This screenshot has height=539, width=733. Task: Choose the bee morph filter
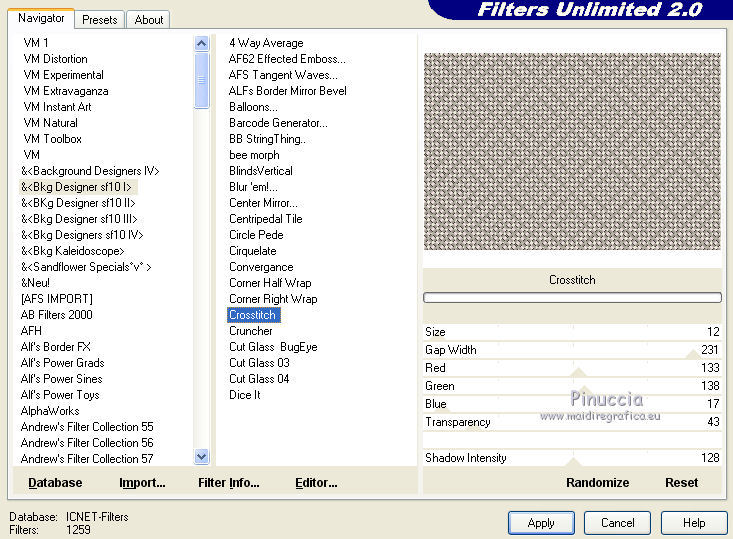pyautogui.click(x=254, y=155)
